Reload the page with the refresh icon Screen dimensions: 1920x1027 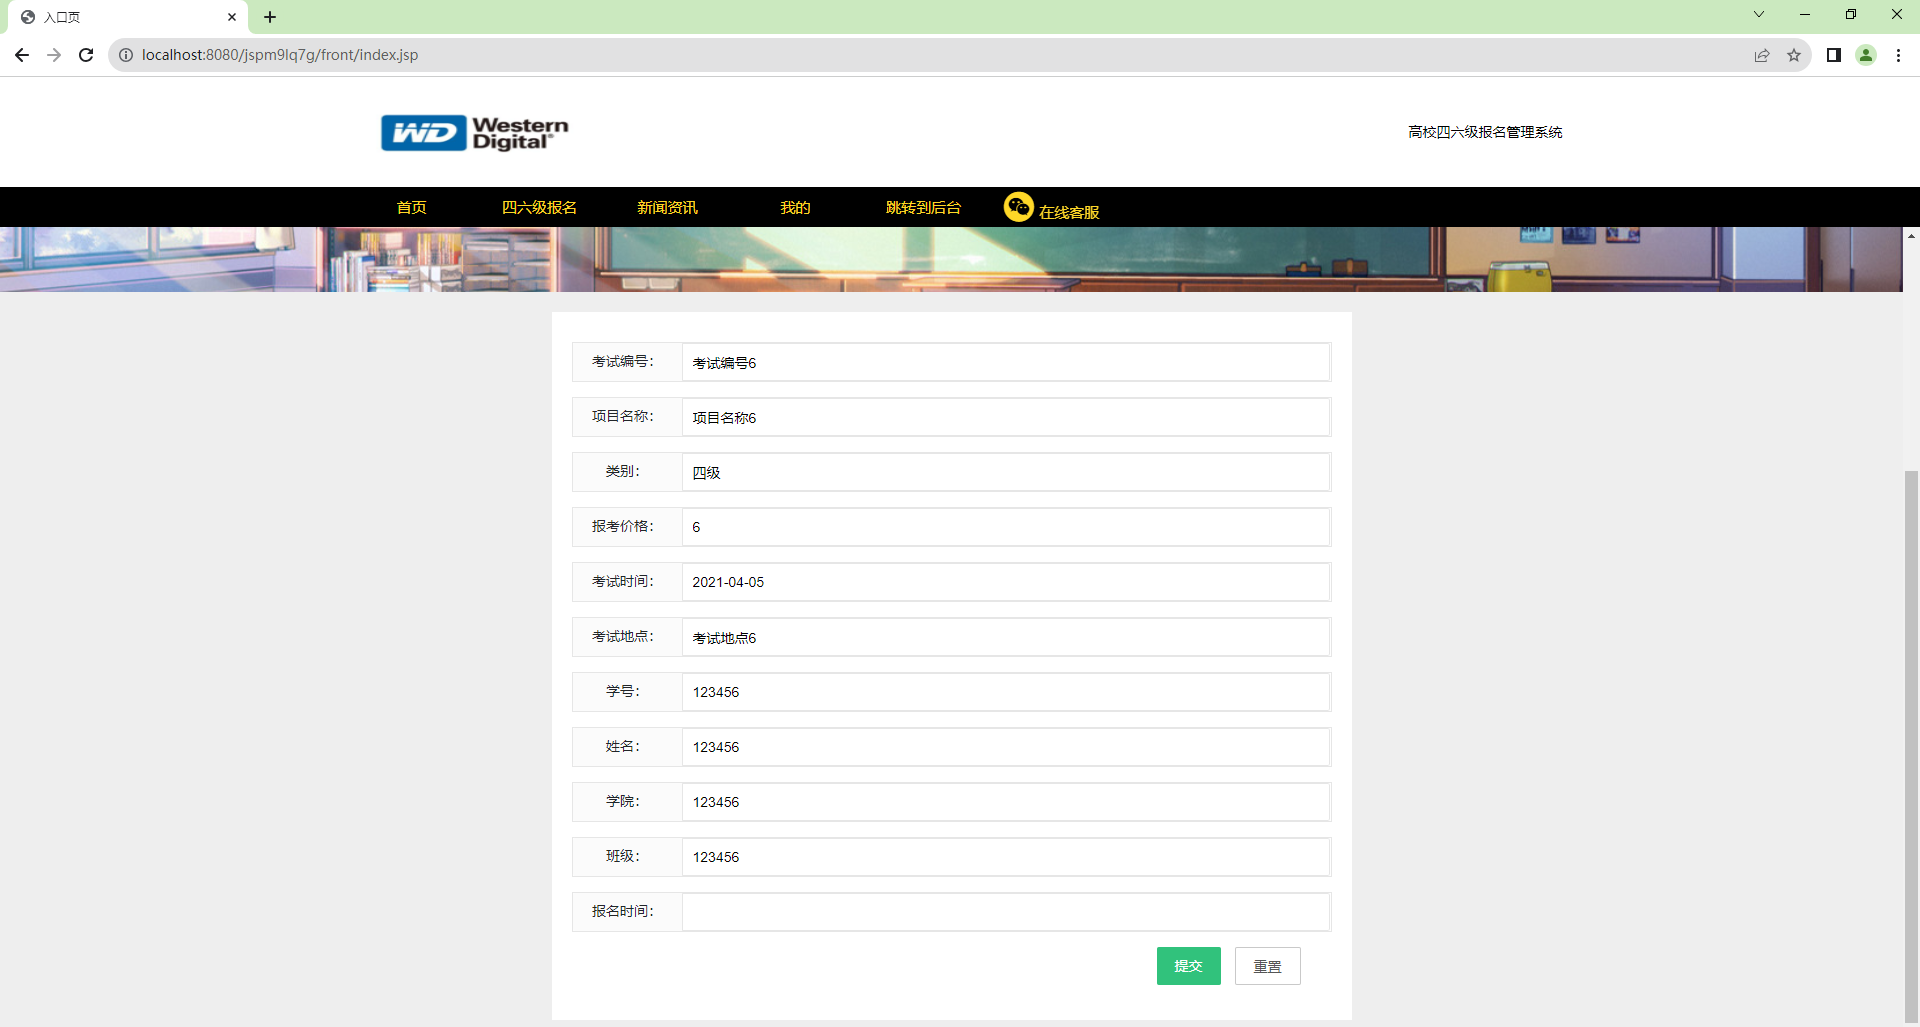pyautogui.click(x=85, y=55)
